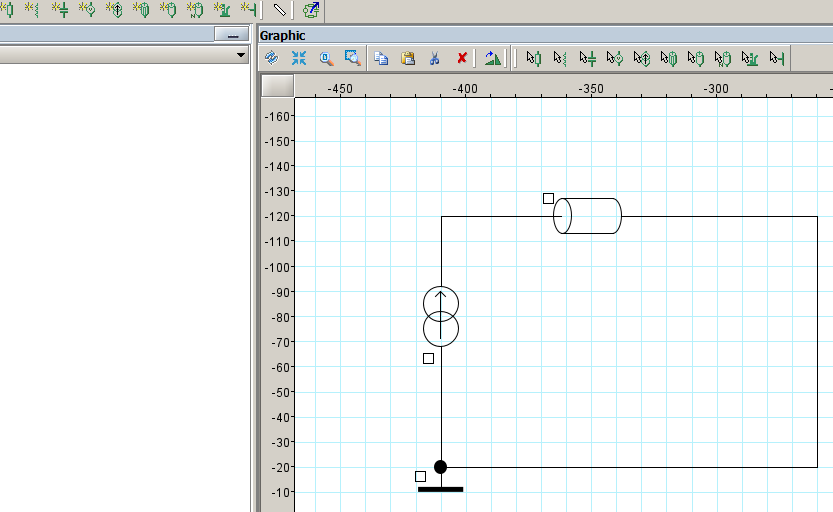
Task: Click the Graphic panel title bar
Action: tap(546, 35)
